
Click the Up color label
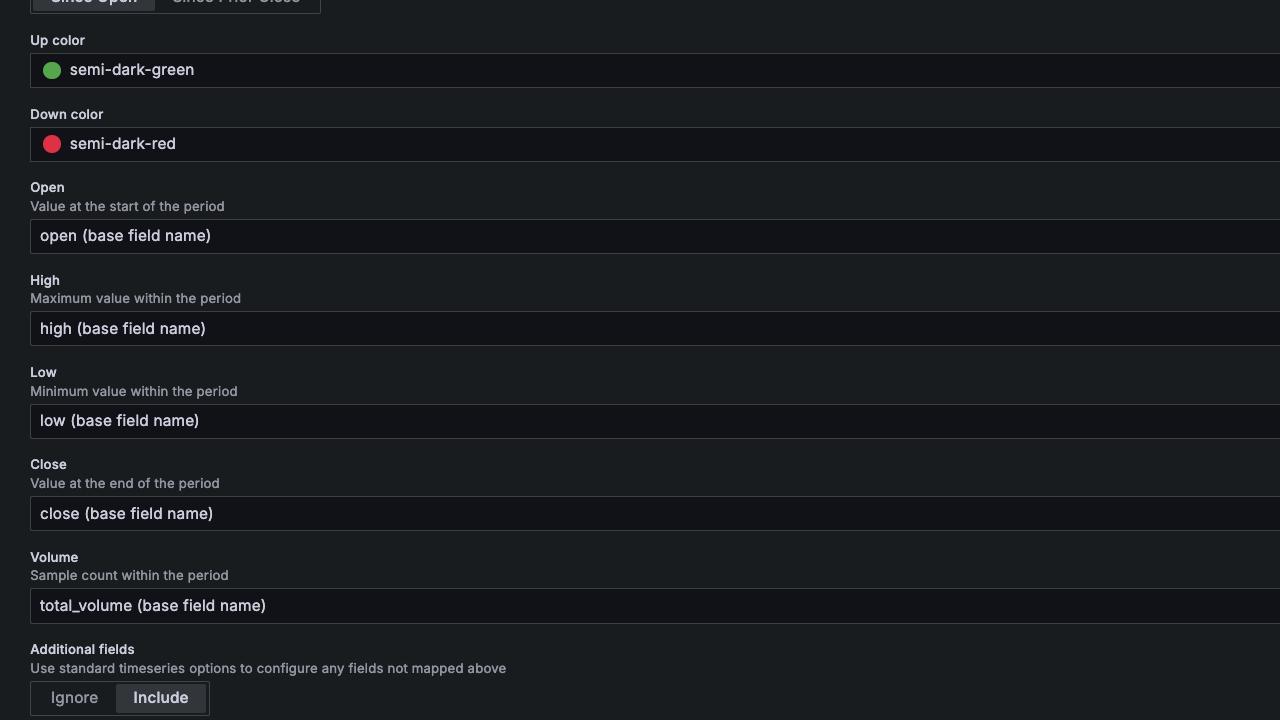coord(57,40)
